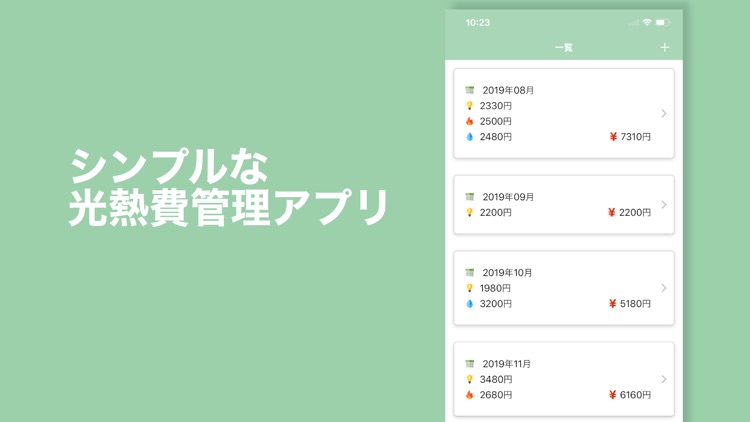Select the 2019年09月 date label

pyautogui.click(x=508, y=197)
